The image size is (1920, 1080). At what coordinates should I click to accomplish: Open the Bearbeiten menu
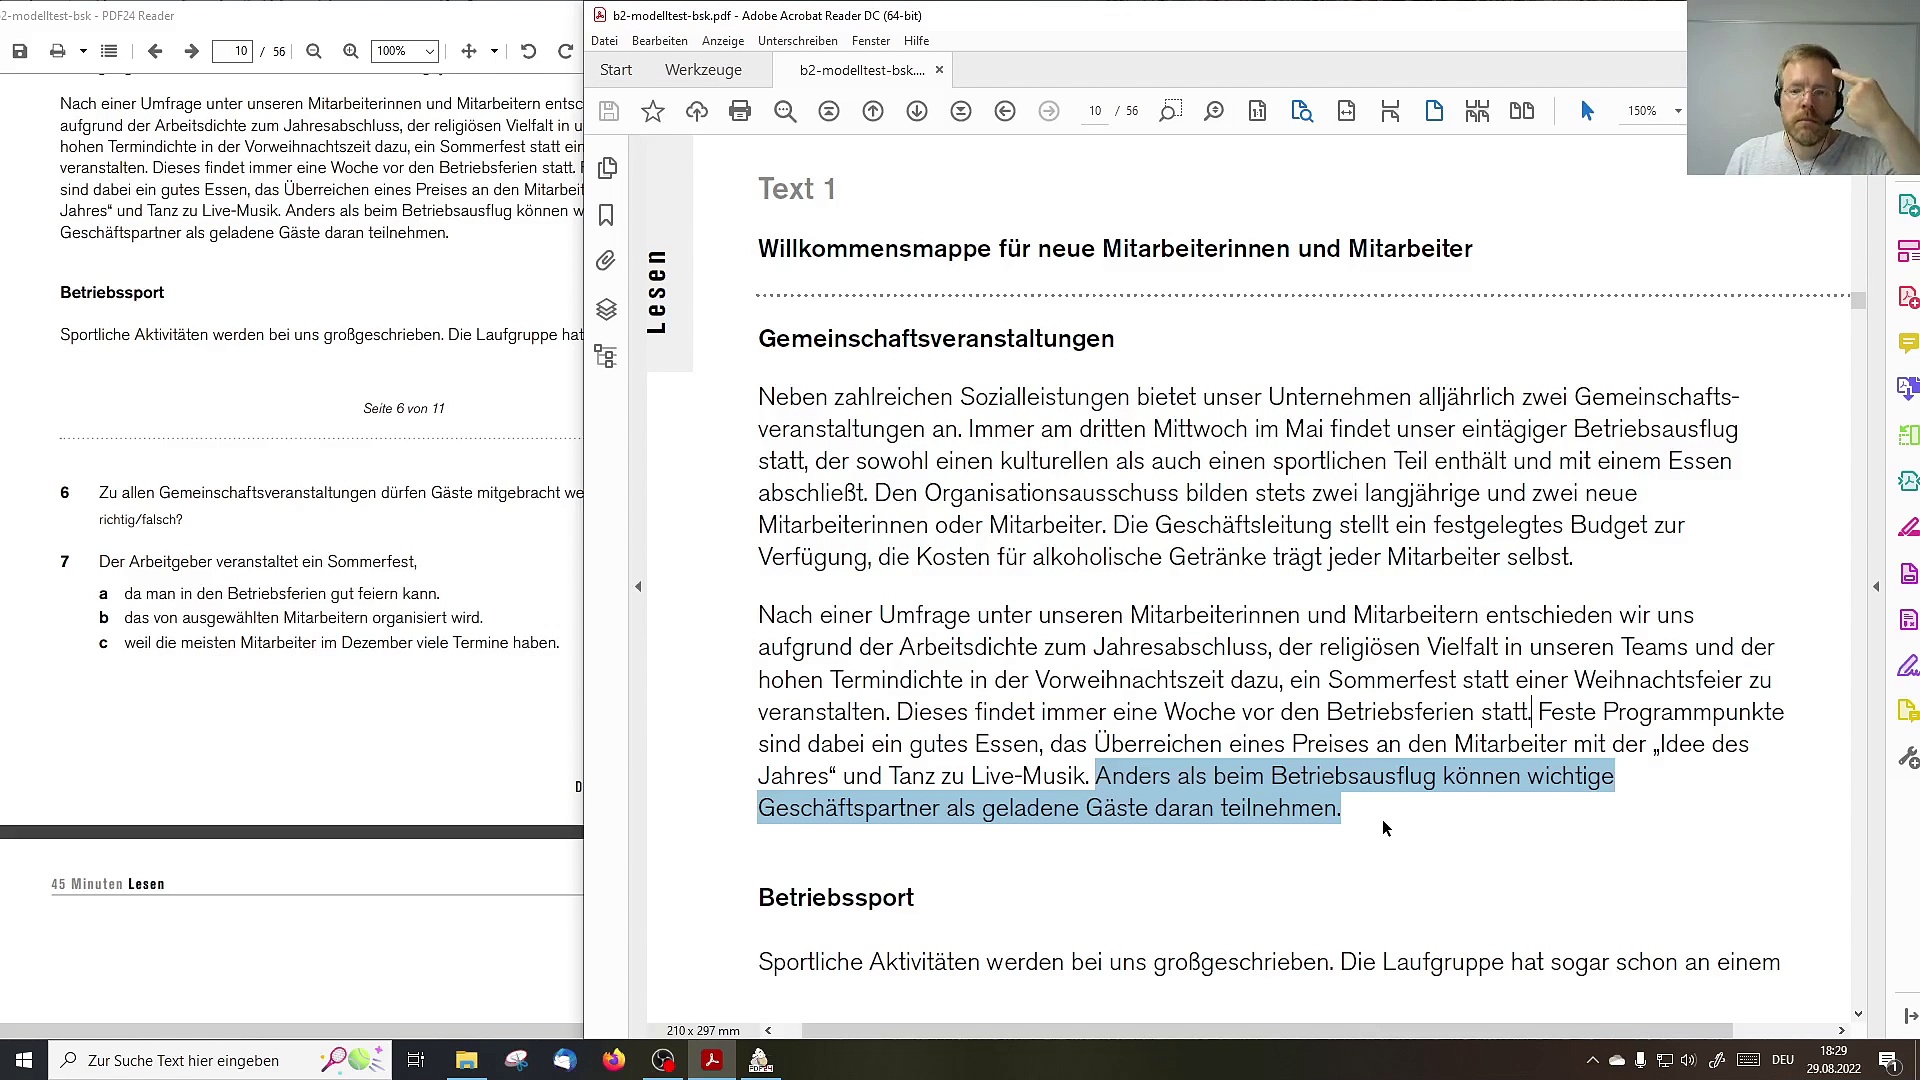click(x=659, y=41)
